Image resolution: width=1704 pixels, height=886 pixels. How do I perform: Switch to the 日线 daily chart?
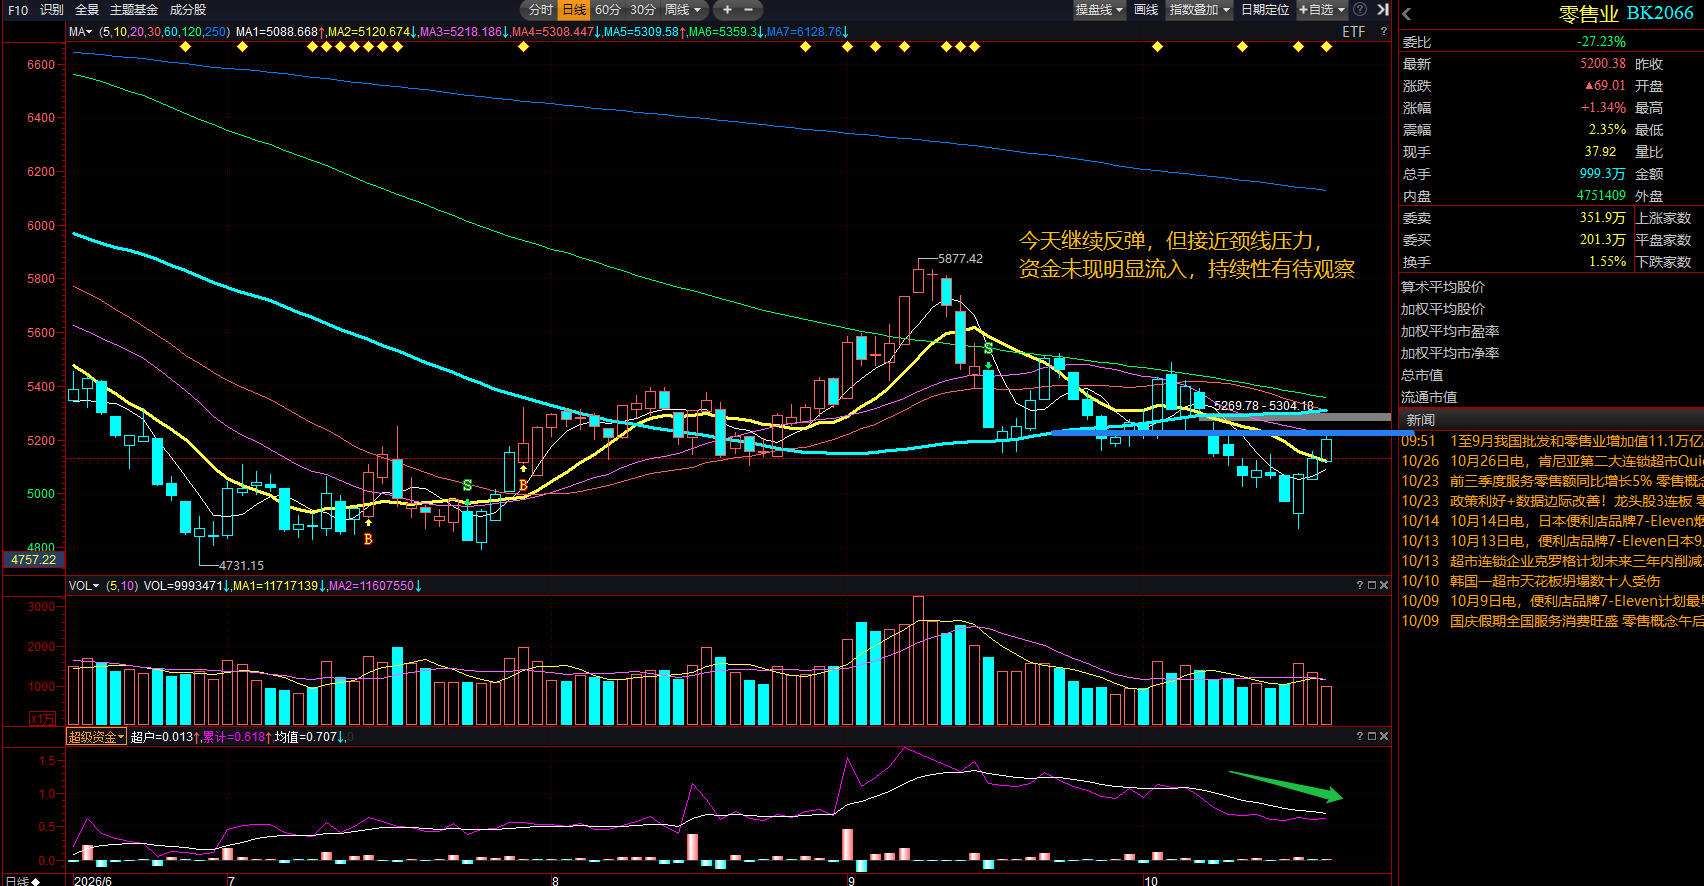574,9
